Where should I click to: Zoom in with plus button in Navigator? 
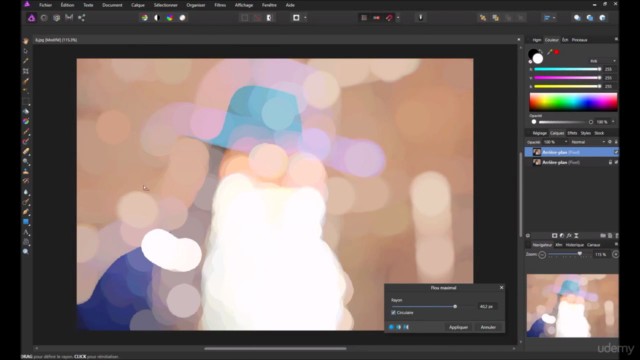tap(616, 254)
